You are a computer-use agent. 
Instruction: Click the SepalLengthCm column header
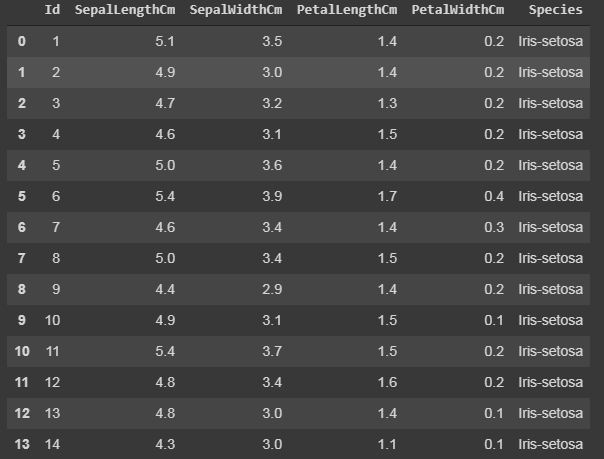pos(125,10)
